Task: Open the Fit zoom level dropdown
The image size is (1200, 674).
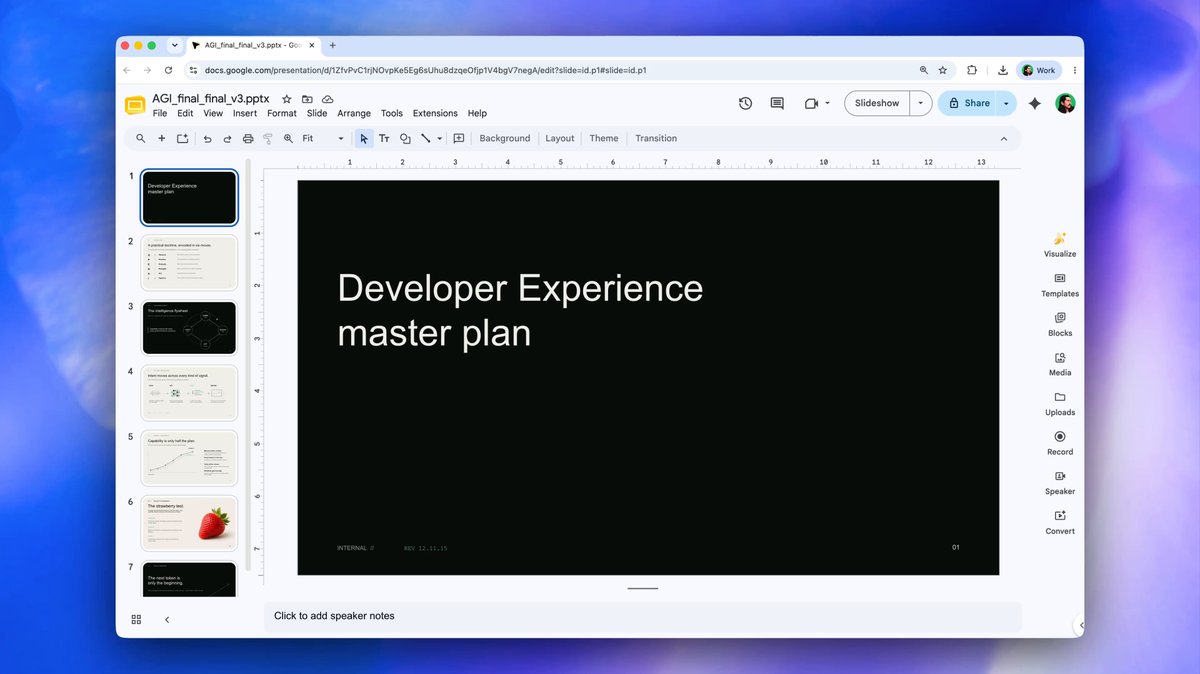Action: 322,138
